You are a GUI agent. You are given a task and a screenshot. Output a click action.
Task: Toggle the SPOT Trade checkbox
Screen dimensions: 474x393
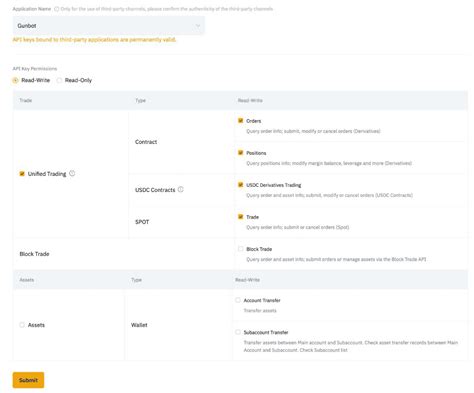point(240,217)
